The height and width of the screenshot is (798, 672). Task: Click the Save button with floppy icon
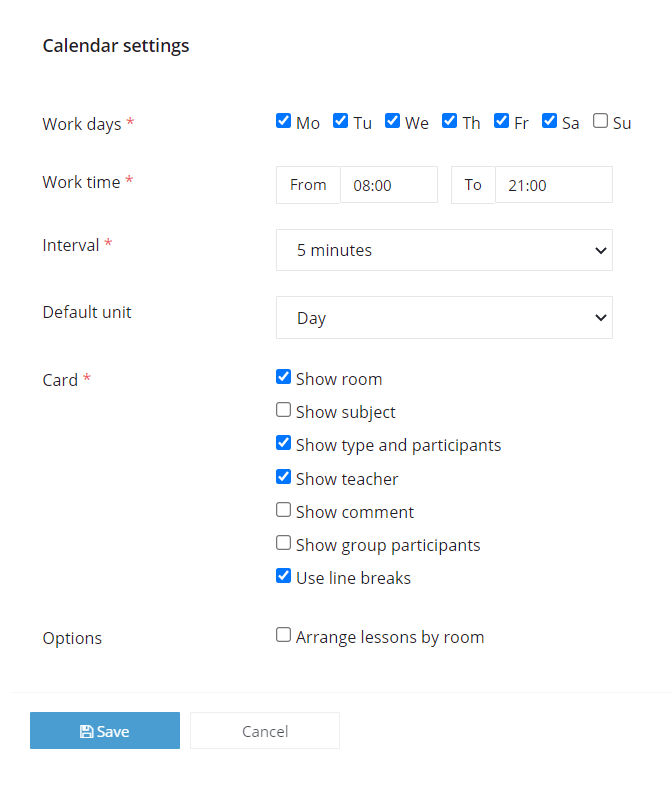pyautogui.click(x=105, y=730)
